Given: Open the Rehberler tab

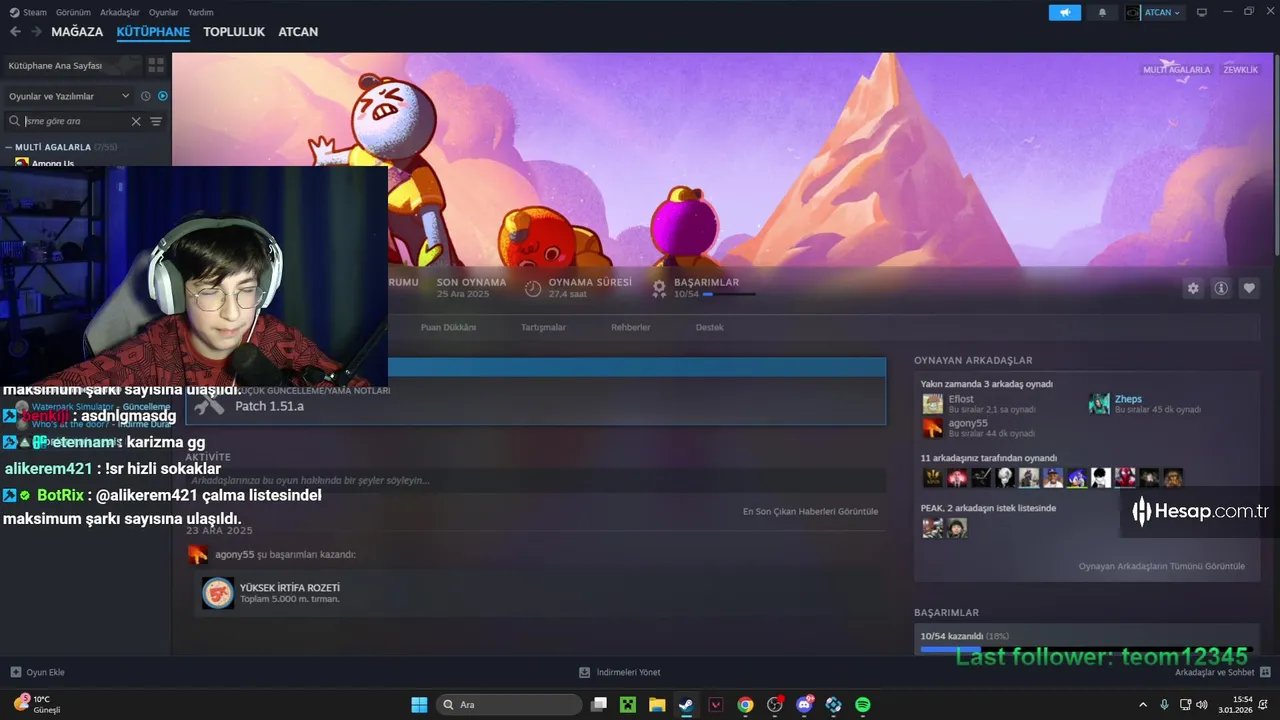Looking at the screenshot, I should click(x=631, y=327).
